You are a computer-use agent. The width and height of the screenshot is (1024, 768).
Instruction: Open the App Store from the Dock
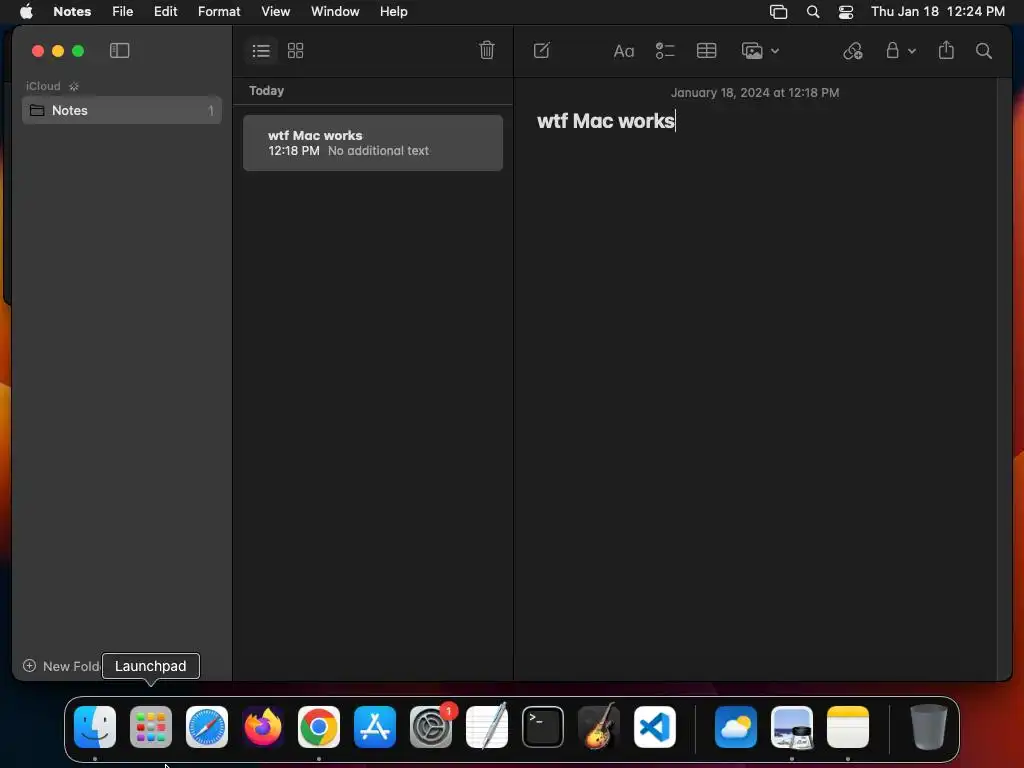click(375, 727)
